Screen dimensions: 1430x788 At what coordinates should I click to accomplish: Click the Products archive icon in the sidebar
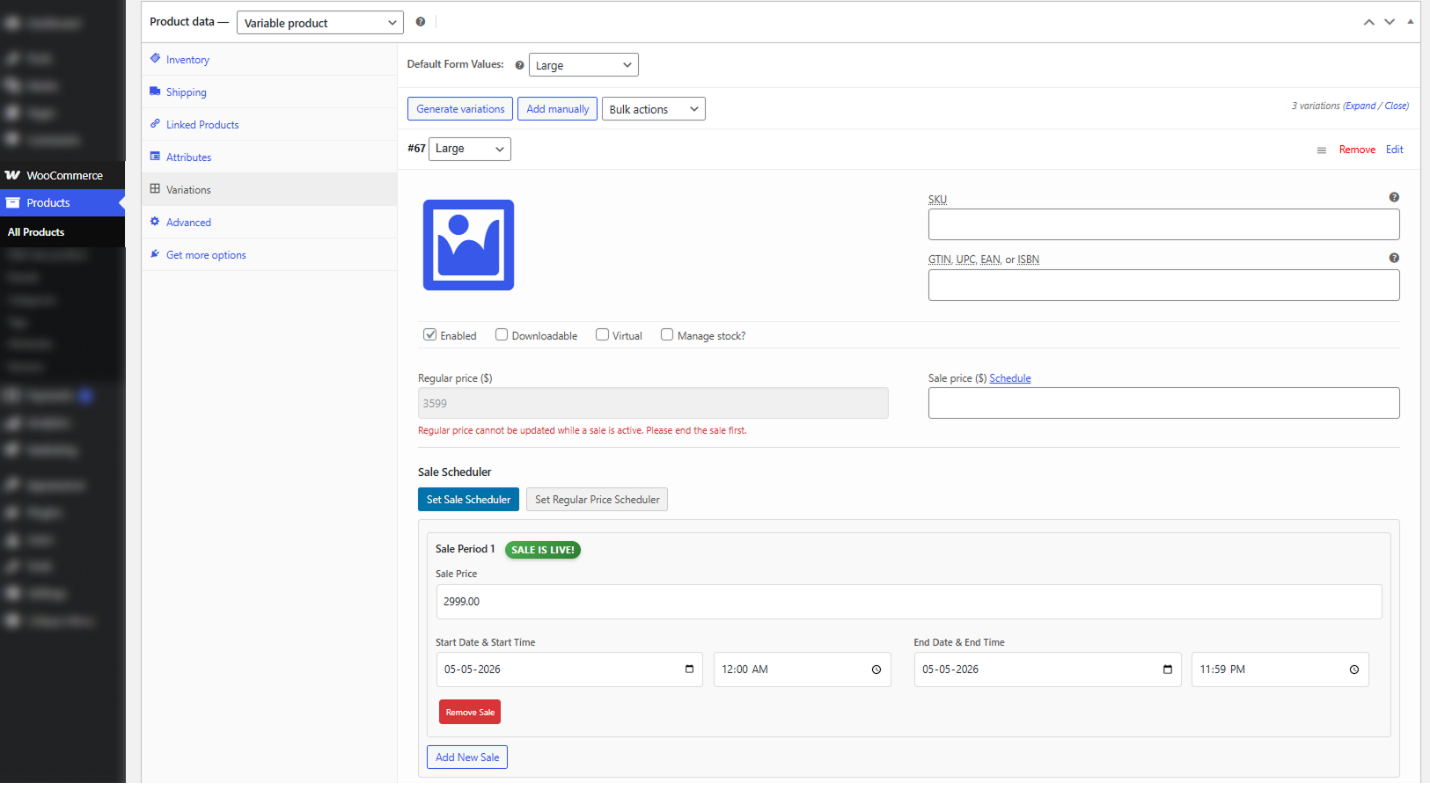(x=12, y=202)
